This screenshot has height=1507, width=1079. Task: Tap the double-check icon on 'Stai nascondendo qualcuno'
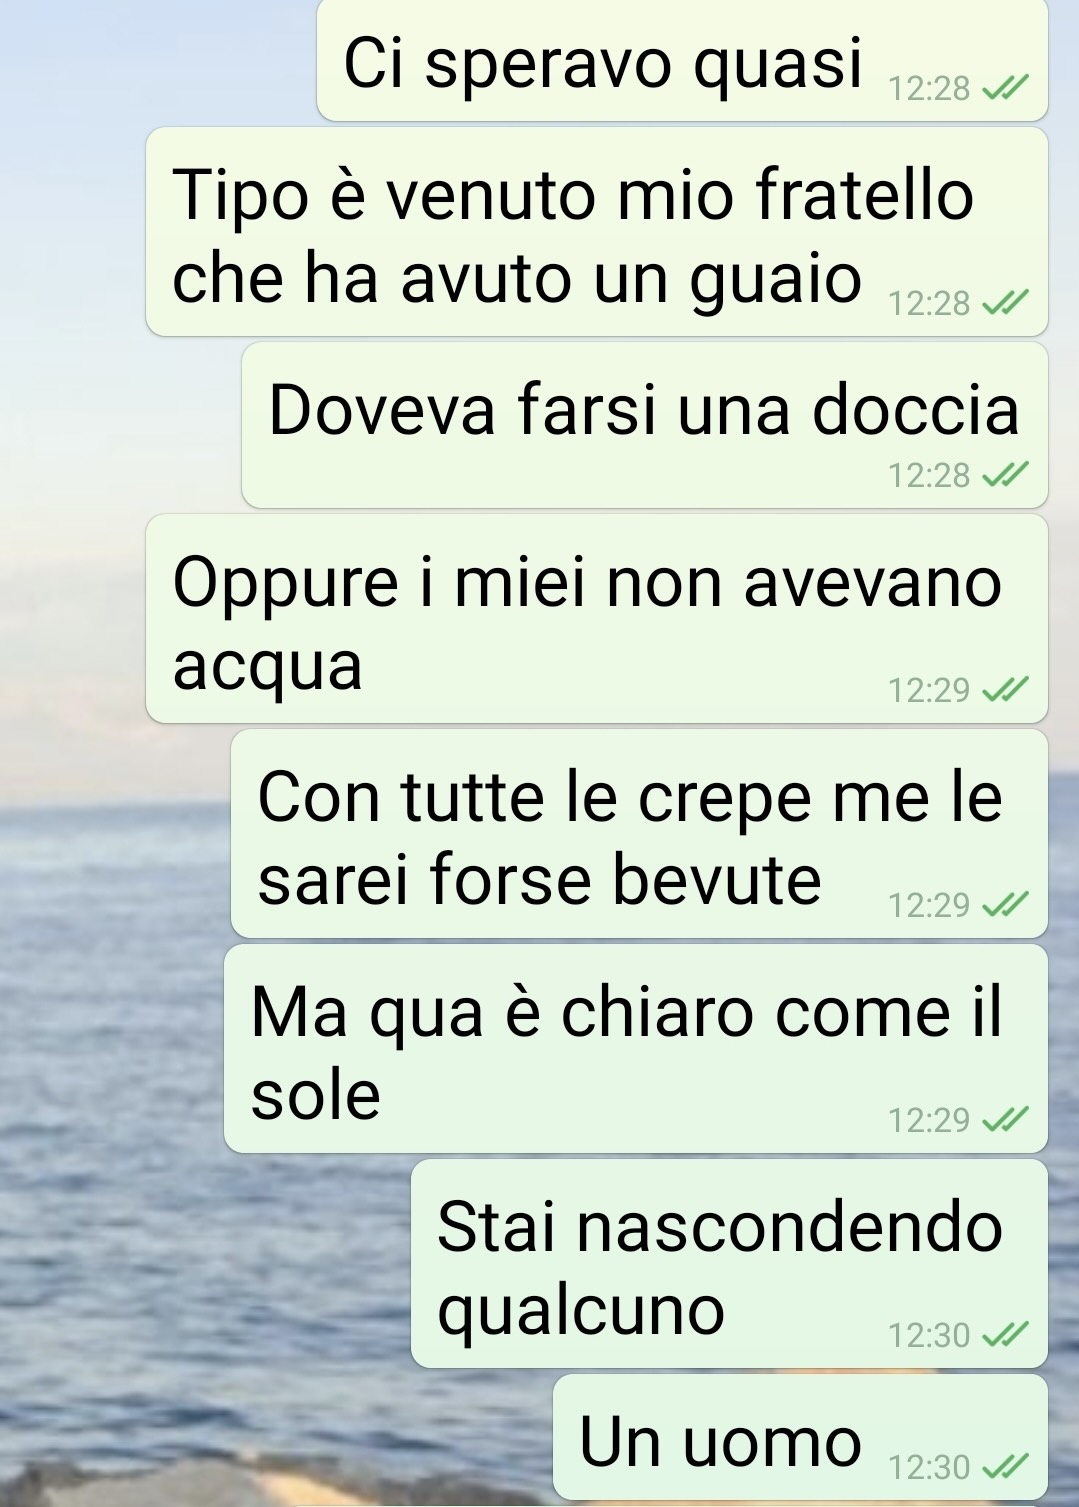coord(1005,1335)
